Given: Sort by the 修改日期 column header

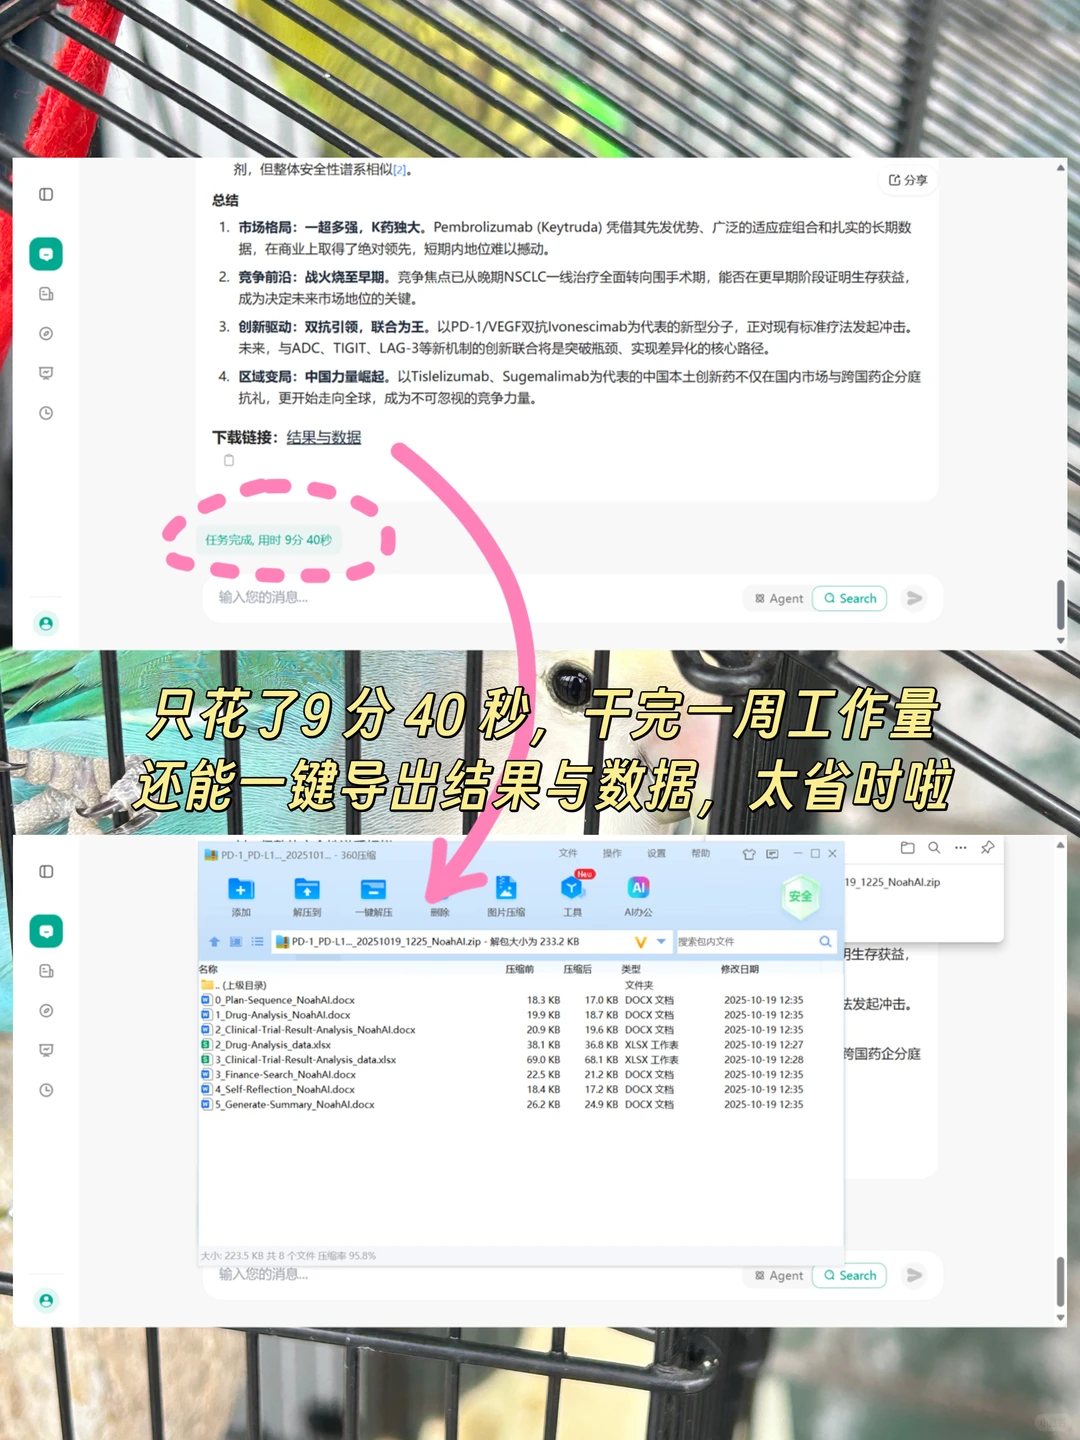Looking at the screenshot, I should (x=740, y=969).
